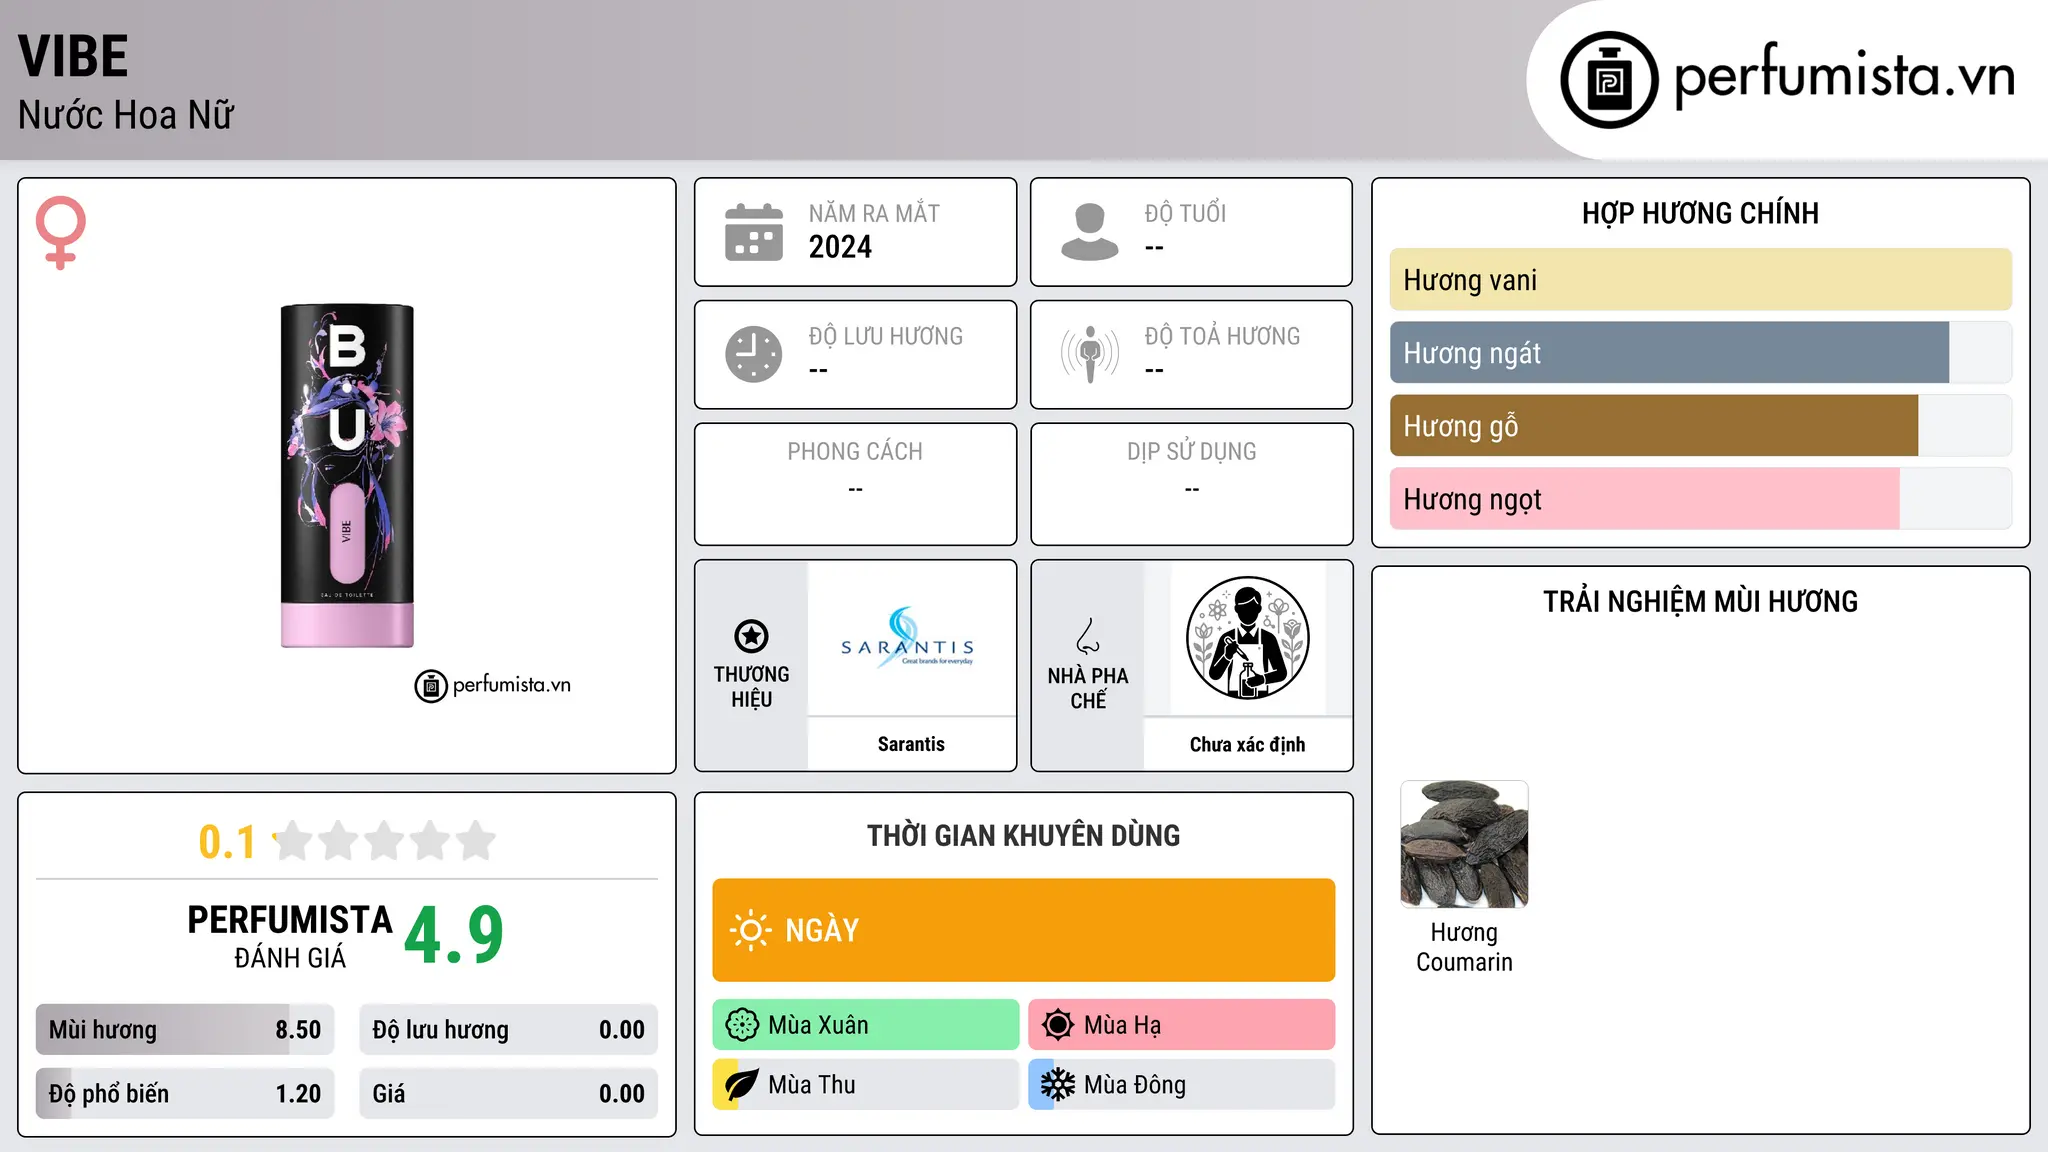
Task: Select the Mùa Xuân season bar
Action: (866, 1025)
